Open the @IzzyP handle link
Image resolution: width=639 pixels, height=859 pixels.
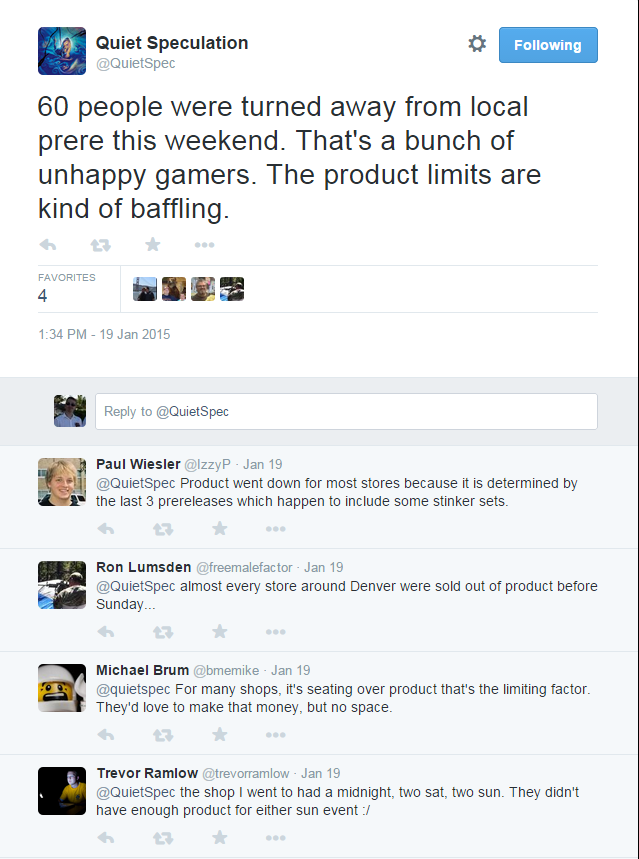click(208, 464)
